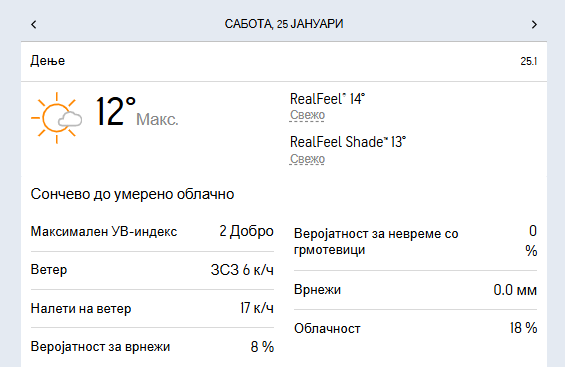Click the 2 Добро UV value
Screen dimensions: 565x367
[x=246, y=231]
